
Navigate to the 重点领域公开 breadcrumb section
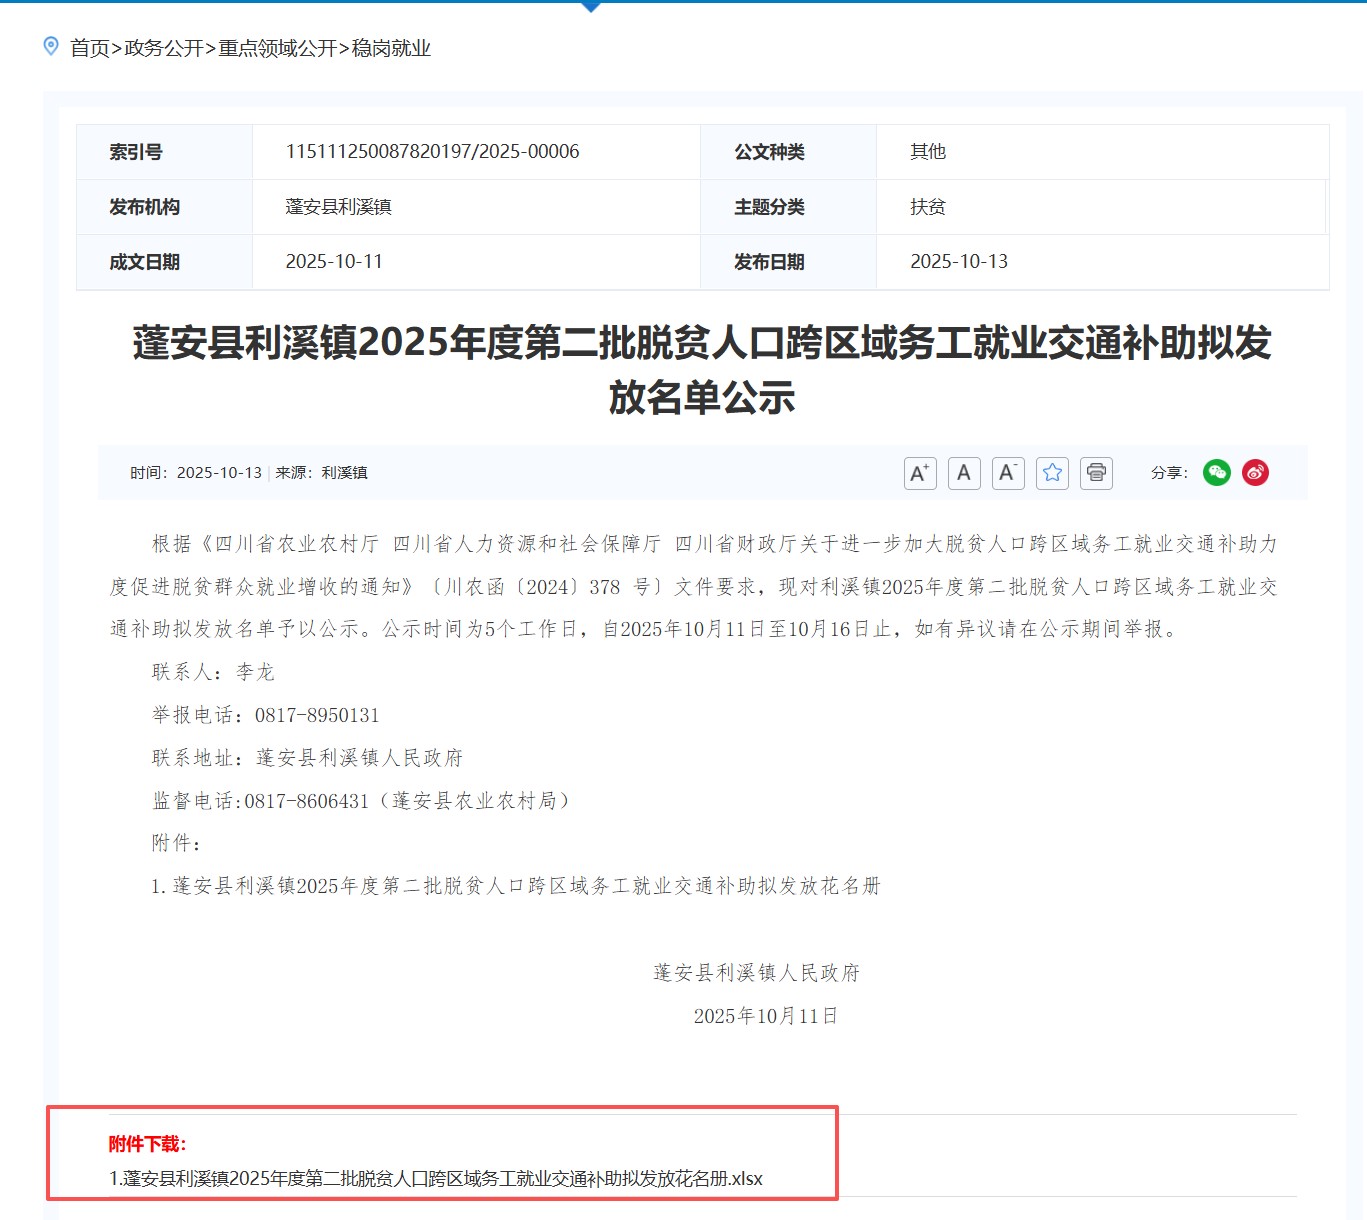click(x=278, y=48)
